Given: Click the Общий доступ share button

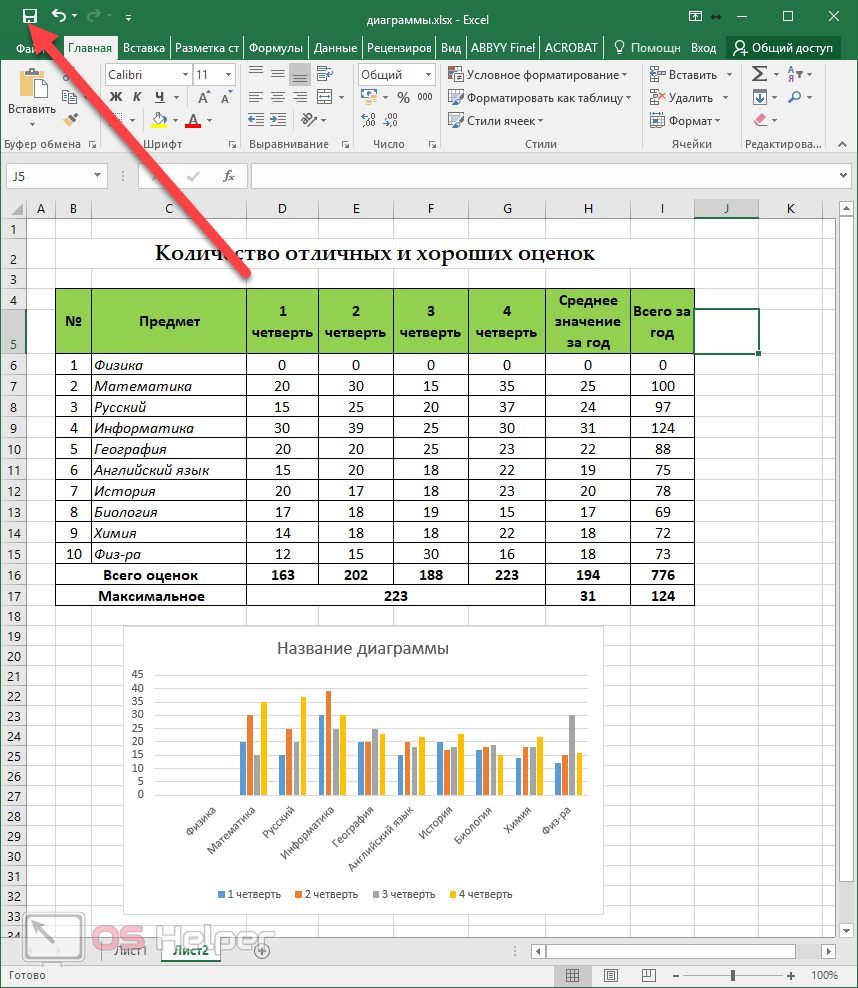Looking at the screenshot, I should 782,47.
